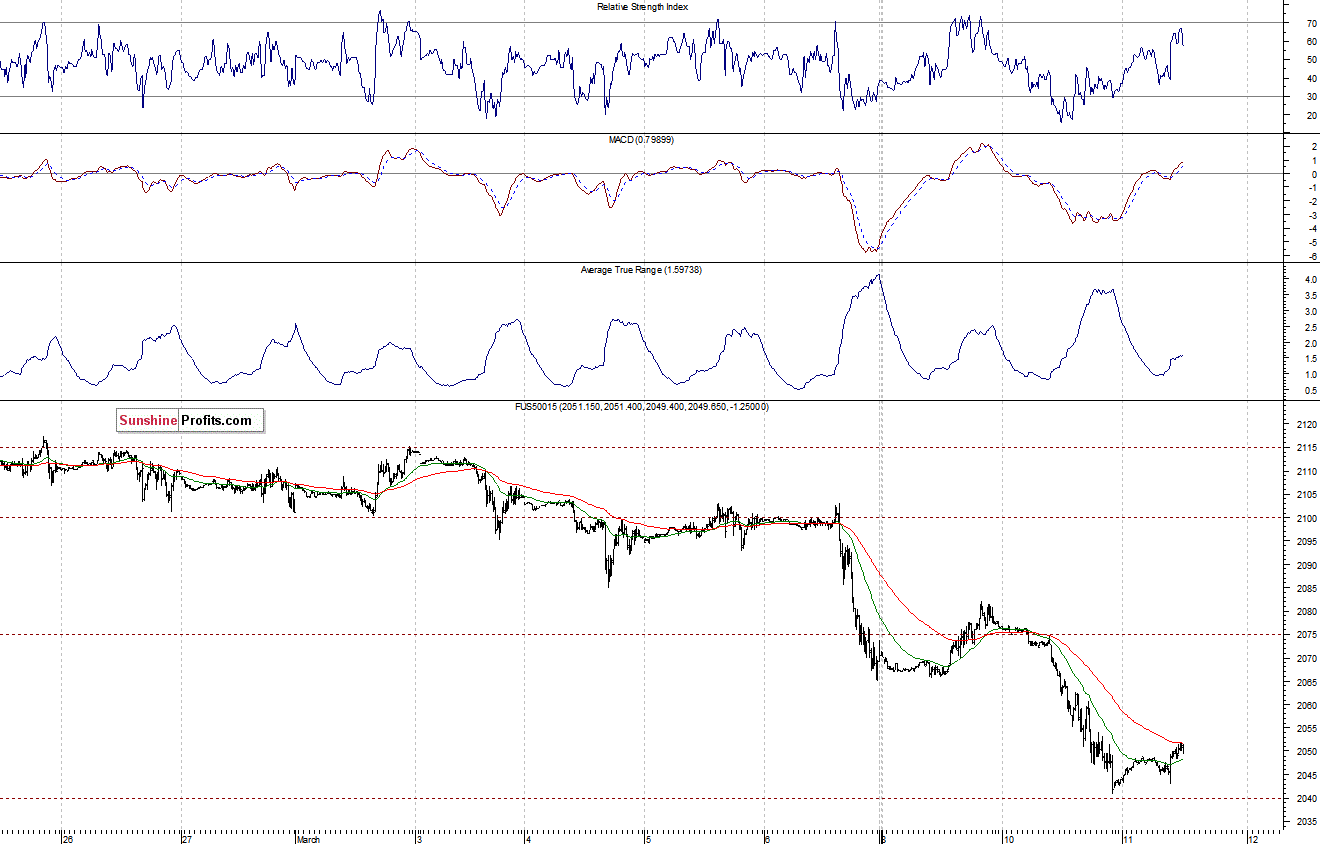Click the date axis label 11

pyautogui.click(x=1128, y=839)
